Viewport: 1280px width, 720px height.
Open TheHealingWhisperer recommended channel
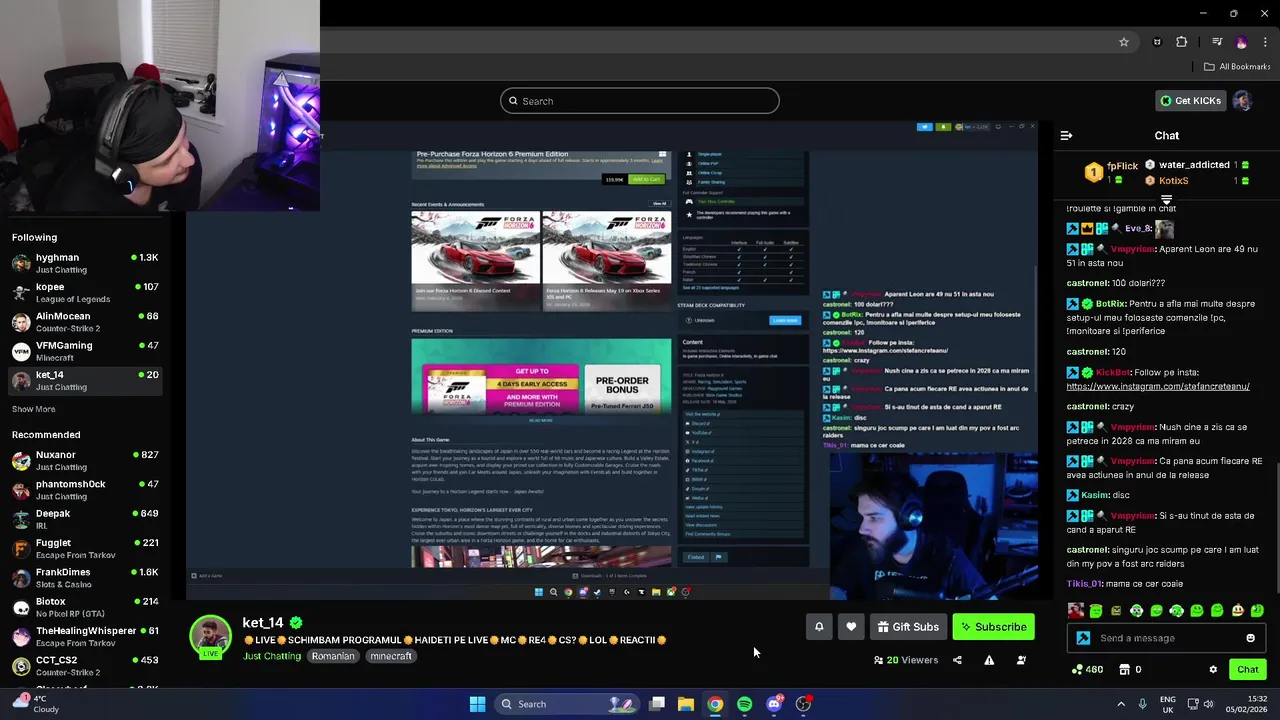tap(85, 637)
